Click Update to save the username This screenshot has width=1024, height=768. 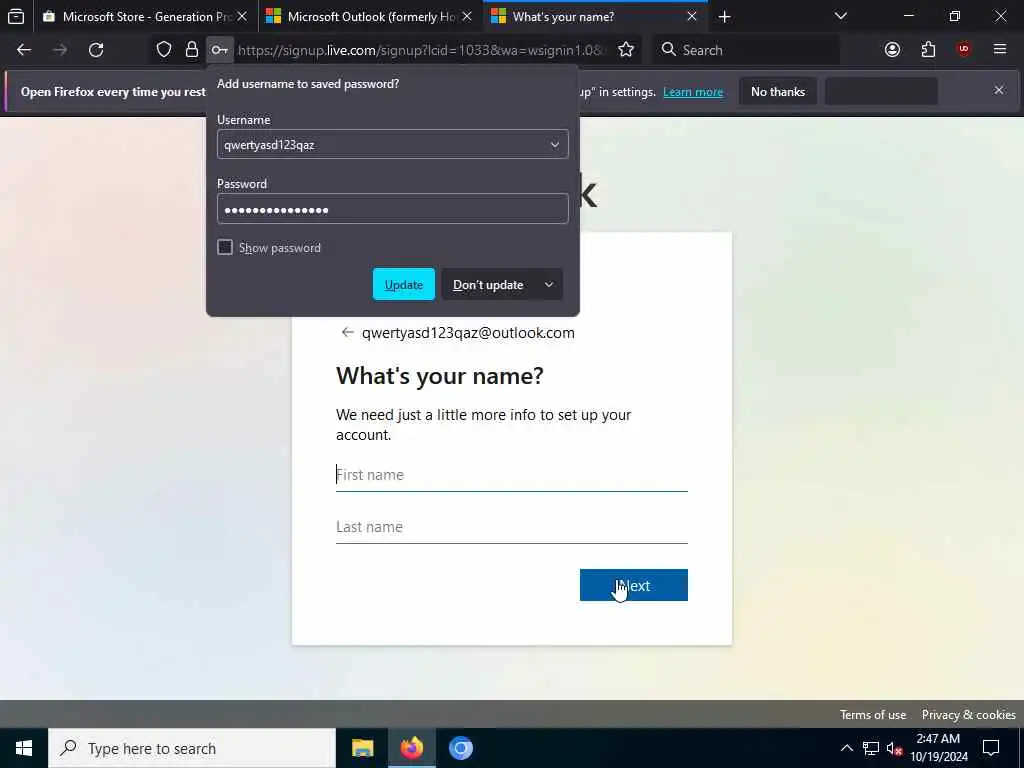(404, 285)
